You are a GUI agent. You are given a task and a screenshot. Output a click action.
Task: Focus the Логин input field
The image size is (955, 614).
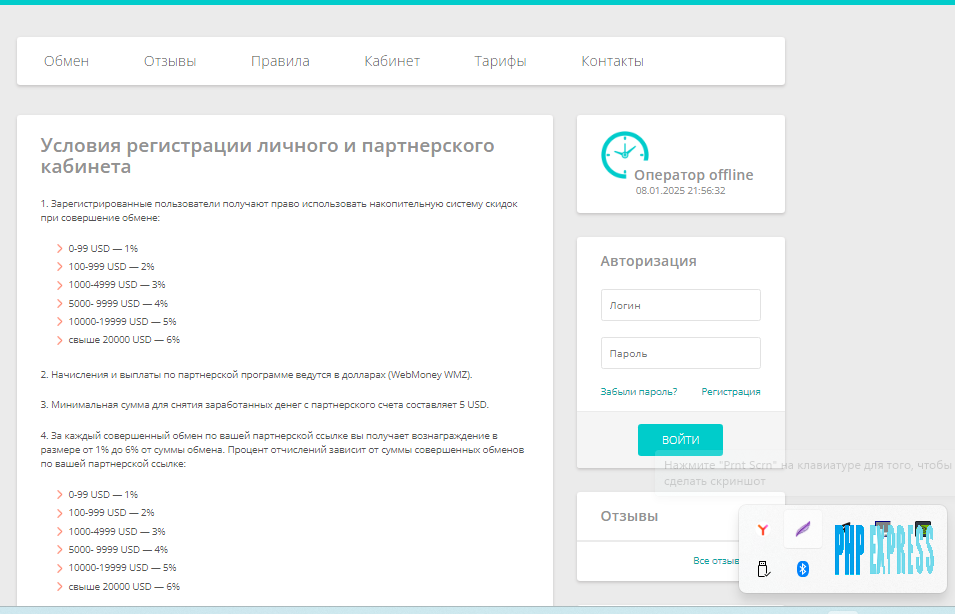(680, 305)
